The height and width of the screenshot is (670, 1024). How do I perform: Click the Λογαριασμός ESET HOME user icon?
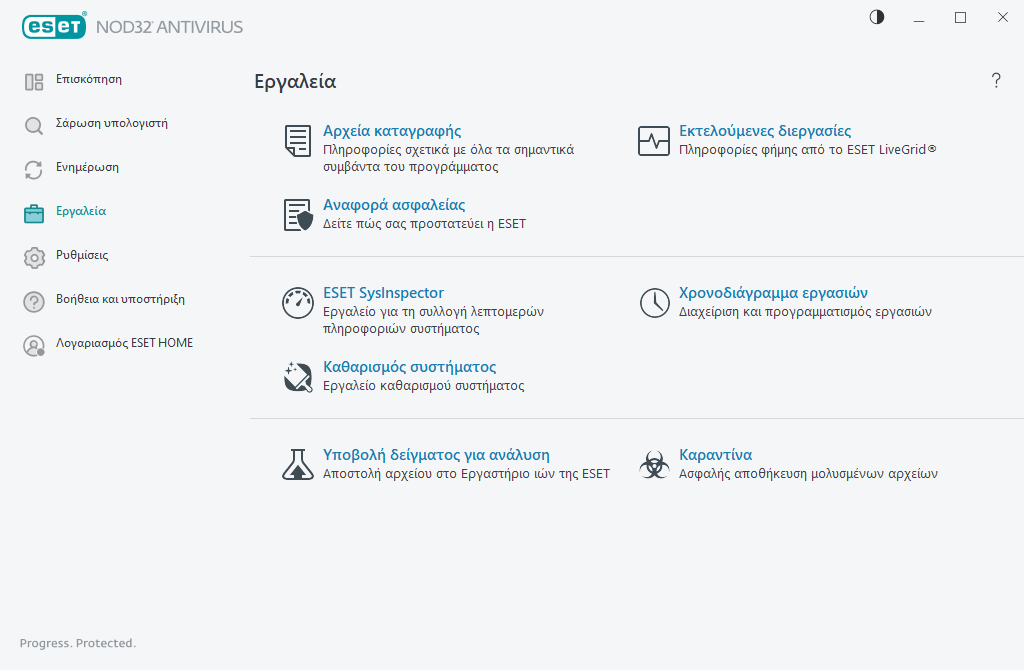pos(34,345)
